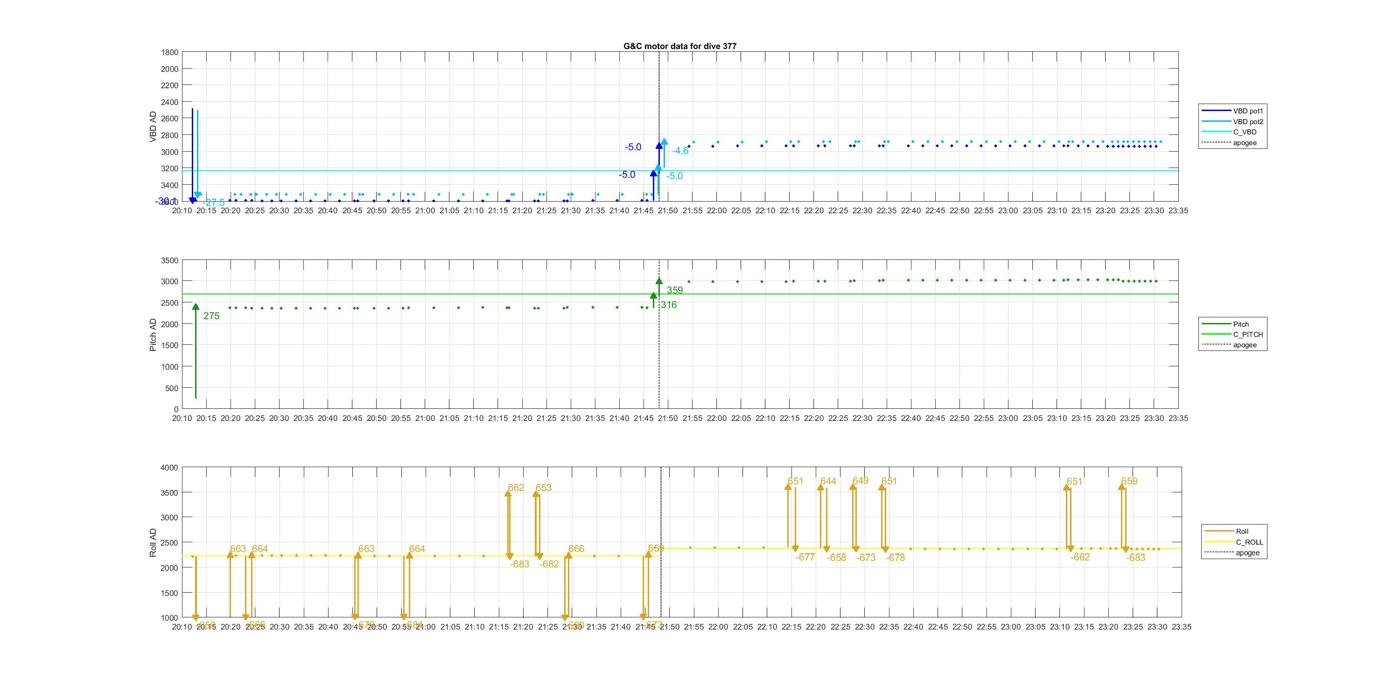Click "22:00" x-tick under the pitch plot
The image size is (1400, 693).
tap(717, 419)
